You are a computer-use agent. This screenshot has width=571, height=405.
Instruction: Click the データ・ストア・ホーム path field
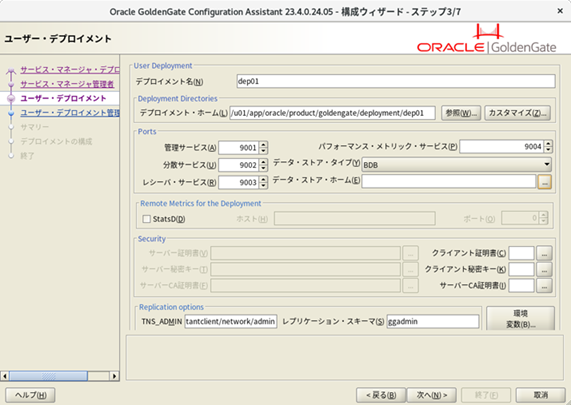pos(449,181)
